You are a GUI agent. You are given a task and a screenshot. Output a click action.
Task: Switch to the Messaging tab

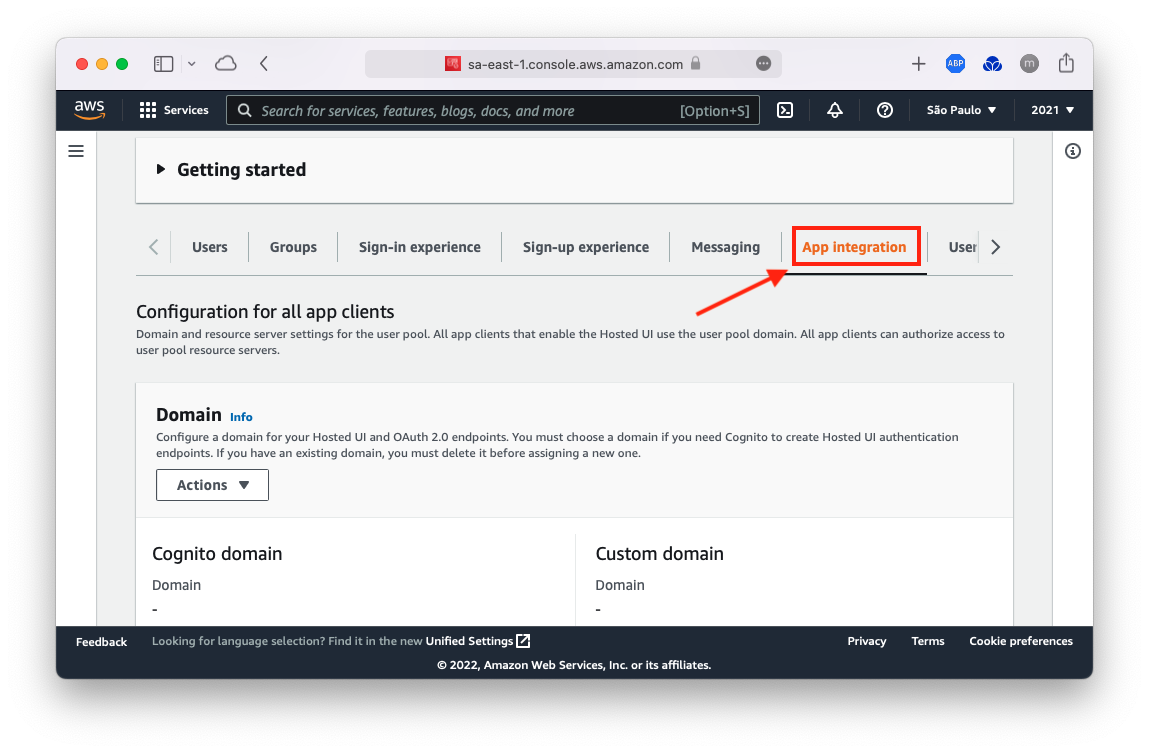click(725, 247)
